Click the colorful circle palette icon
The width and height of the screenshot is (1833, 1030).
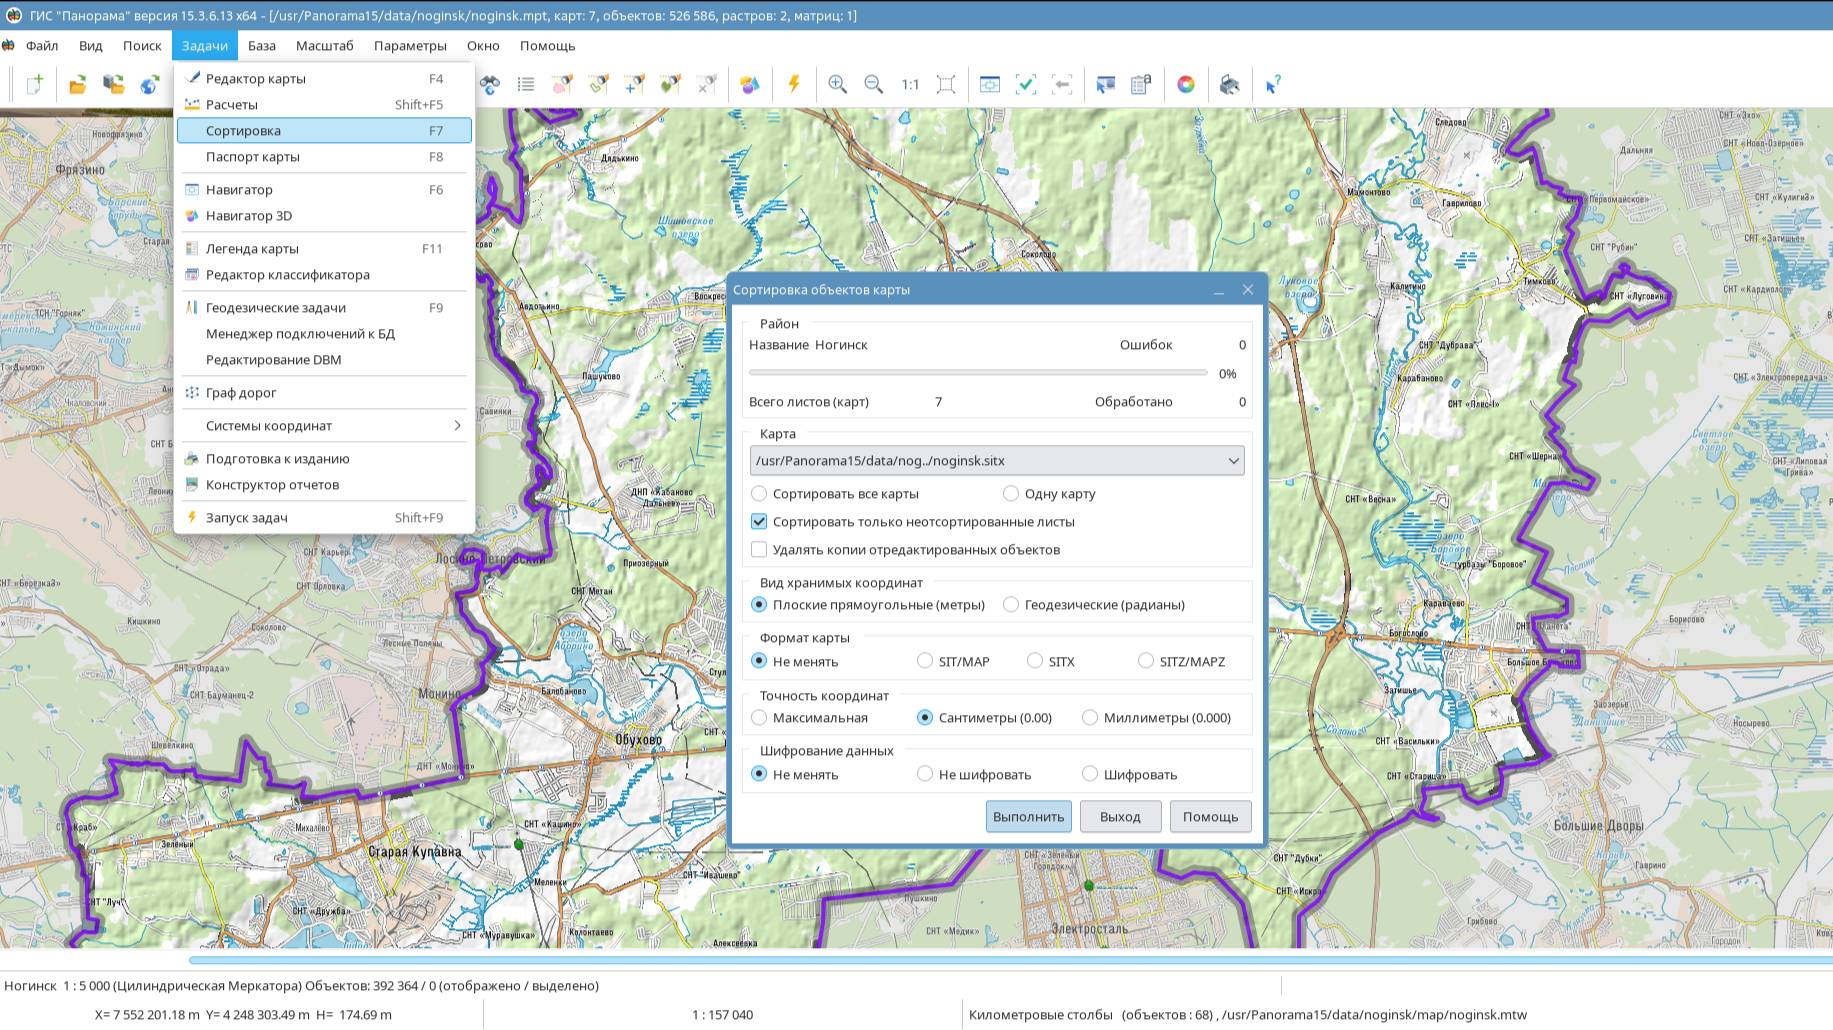click(1186, 85)
